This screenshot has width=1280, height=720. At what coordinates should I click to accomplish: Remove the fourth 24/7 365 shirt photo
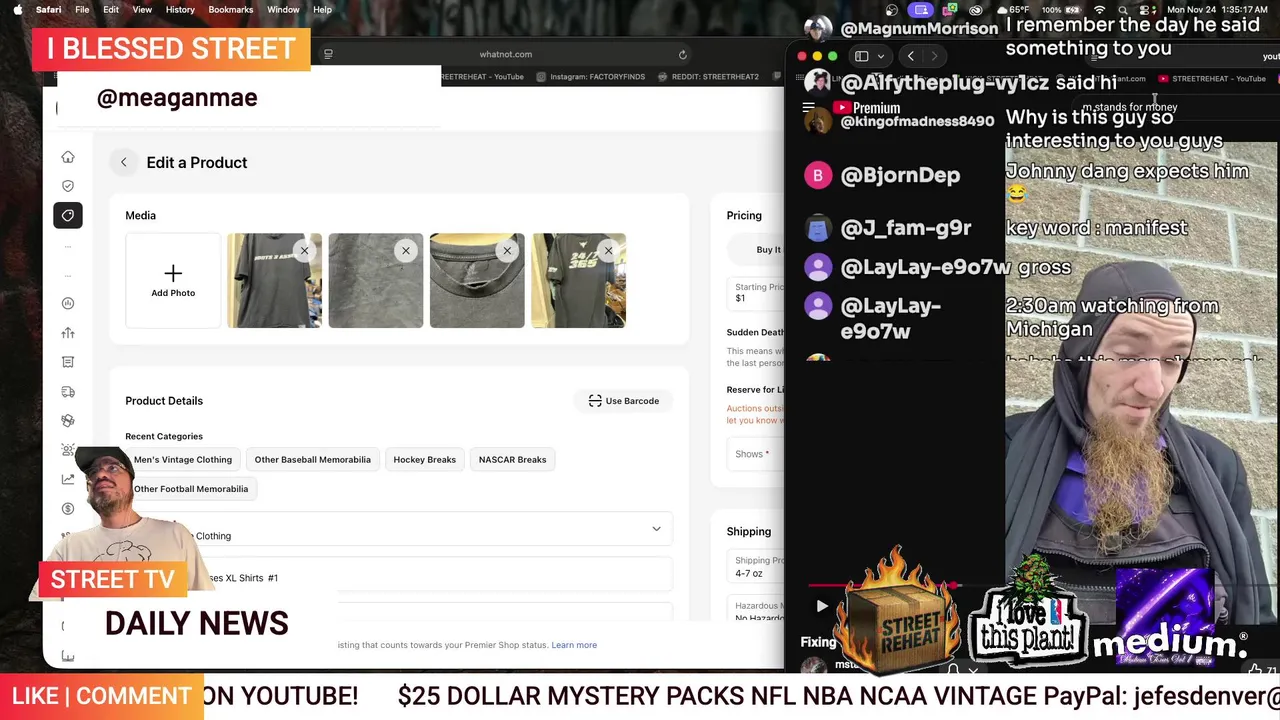click(608, 251)
